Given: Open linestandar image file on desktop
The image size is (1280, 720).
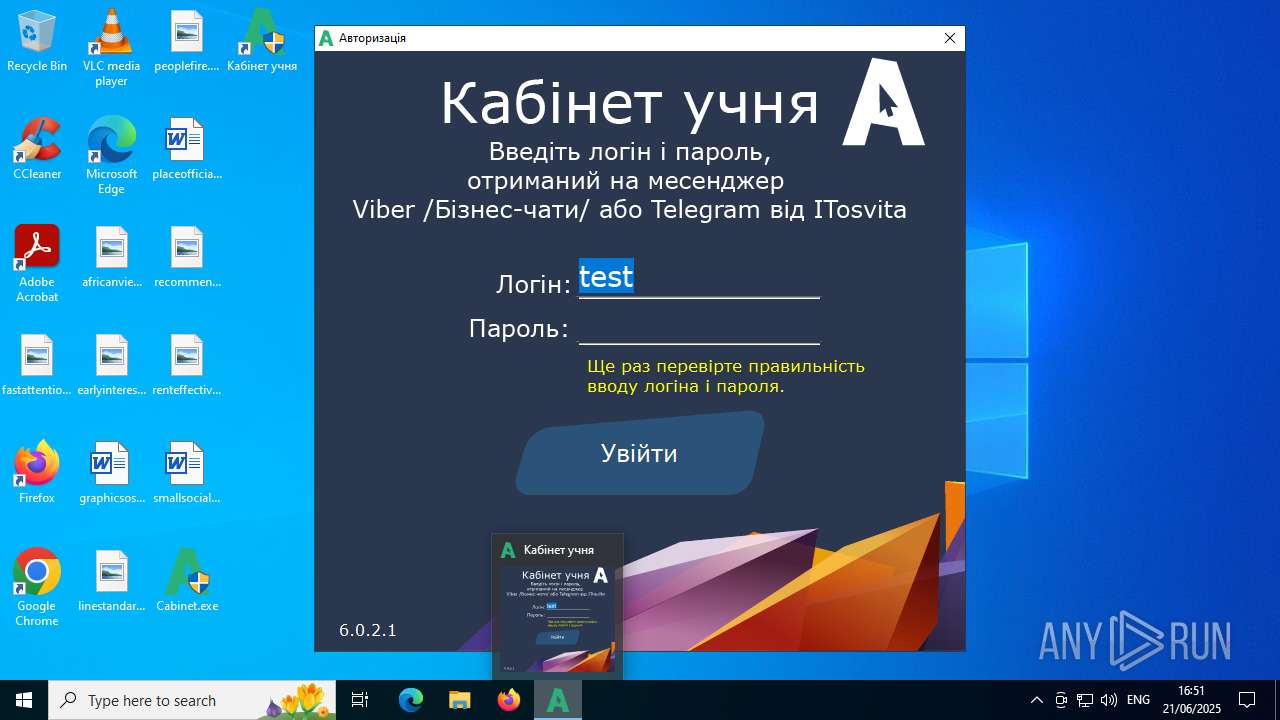Looking at the screenshot, I should pos(111,581).
